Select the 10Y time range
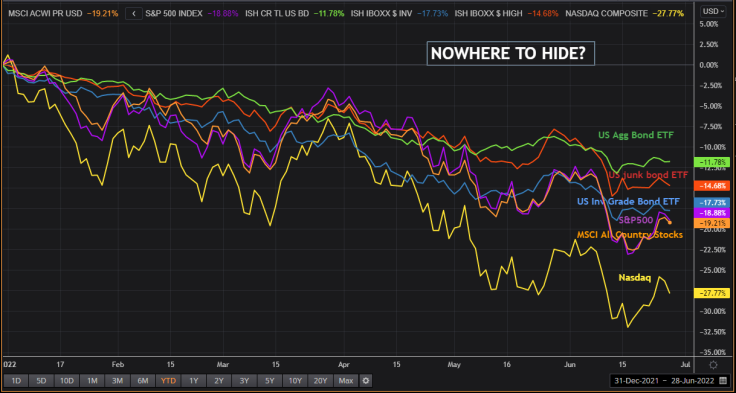Viewport: 736px width, 393px height. [x=296, y=380]
